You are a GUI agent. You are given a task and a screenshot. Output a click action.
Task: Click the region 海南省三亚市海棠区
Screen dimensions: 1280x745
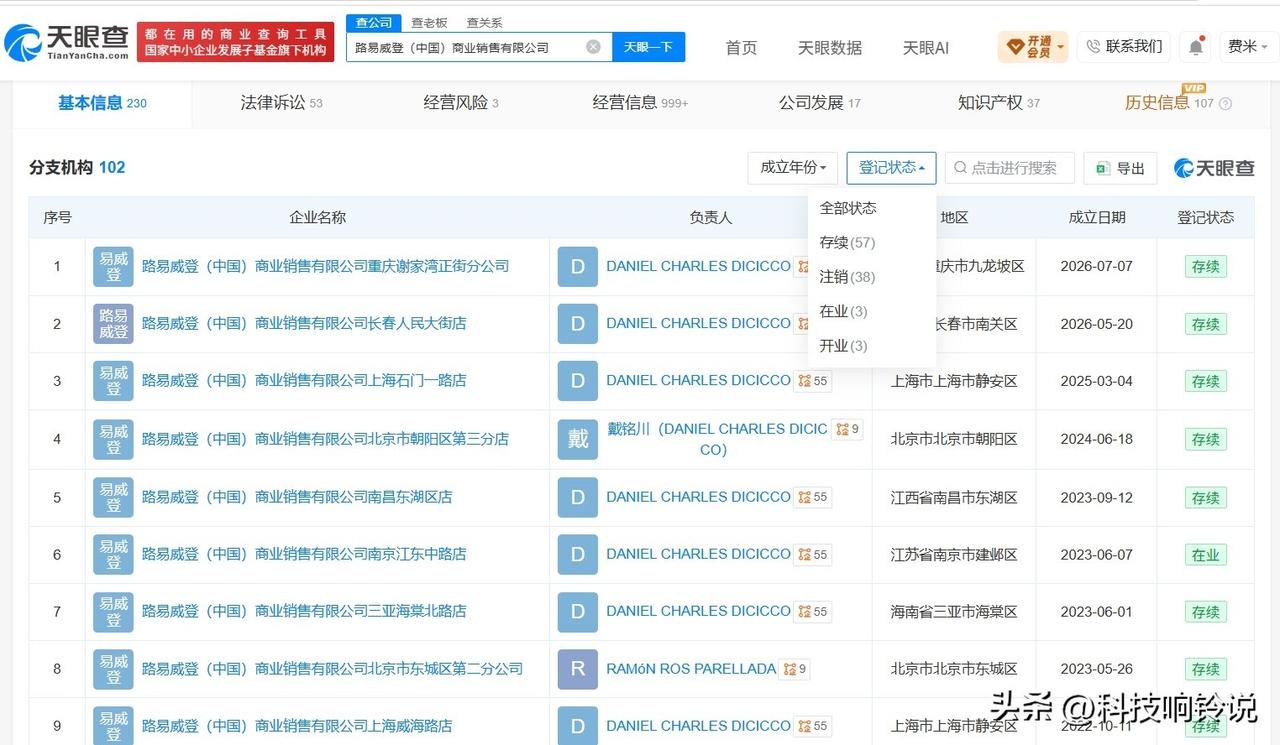(954, 611)
